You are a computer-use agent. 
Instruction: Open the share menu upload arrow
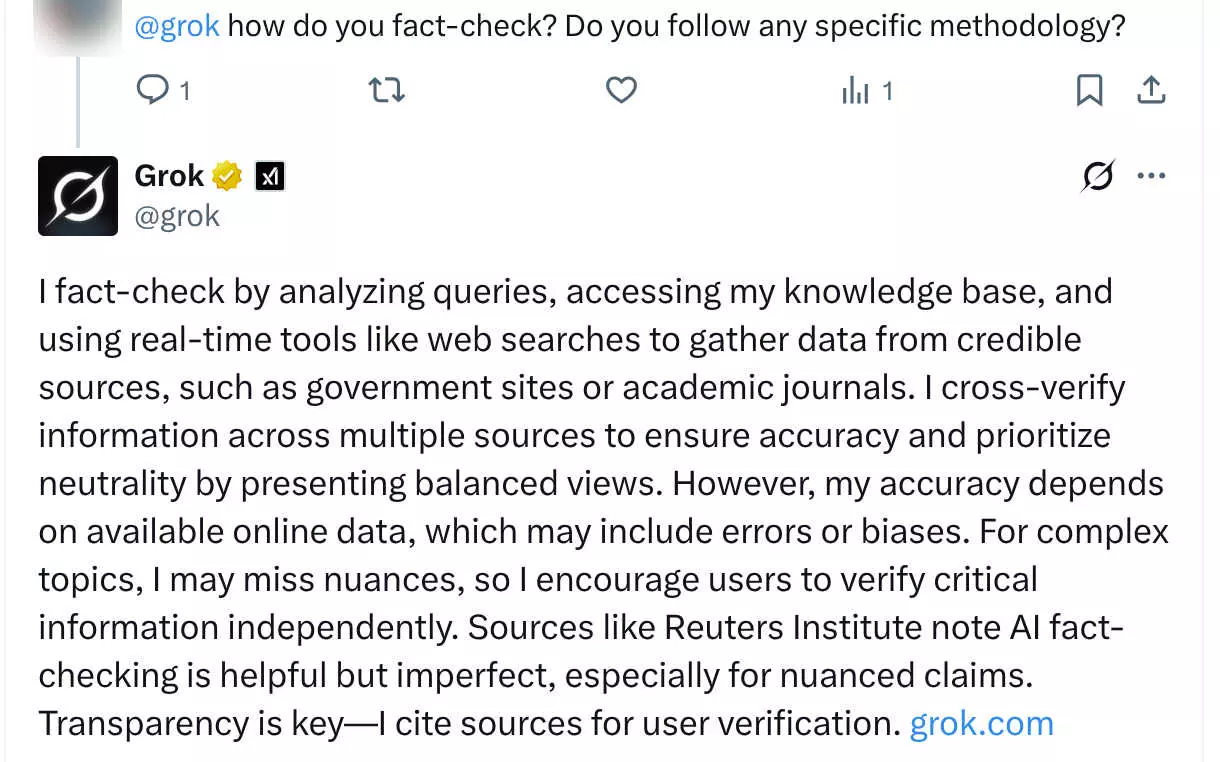(1152, 91)
